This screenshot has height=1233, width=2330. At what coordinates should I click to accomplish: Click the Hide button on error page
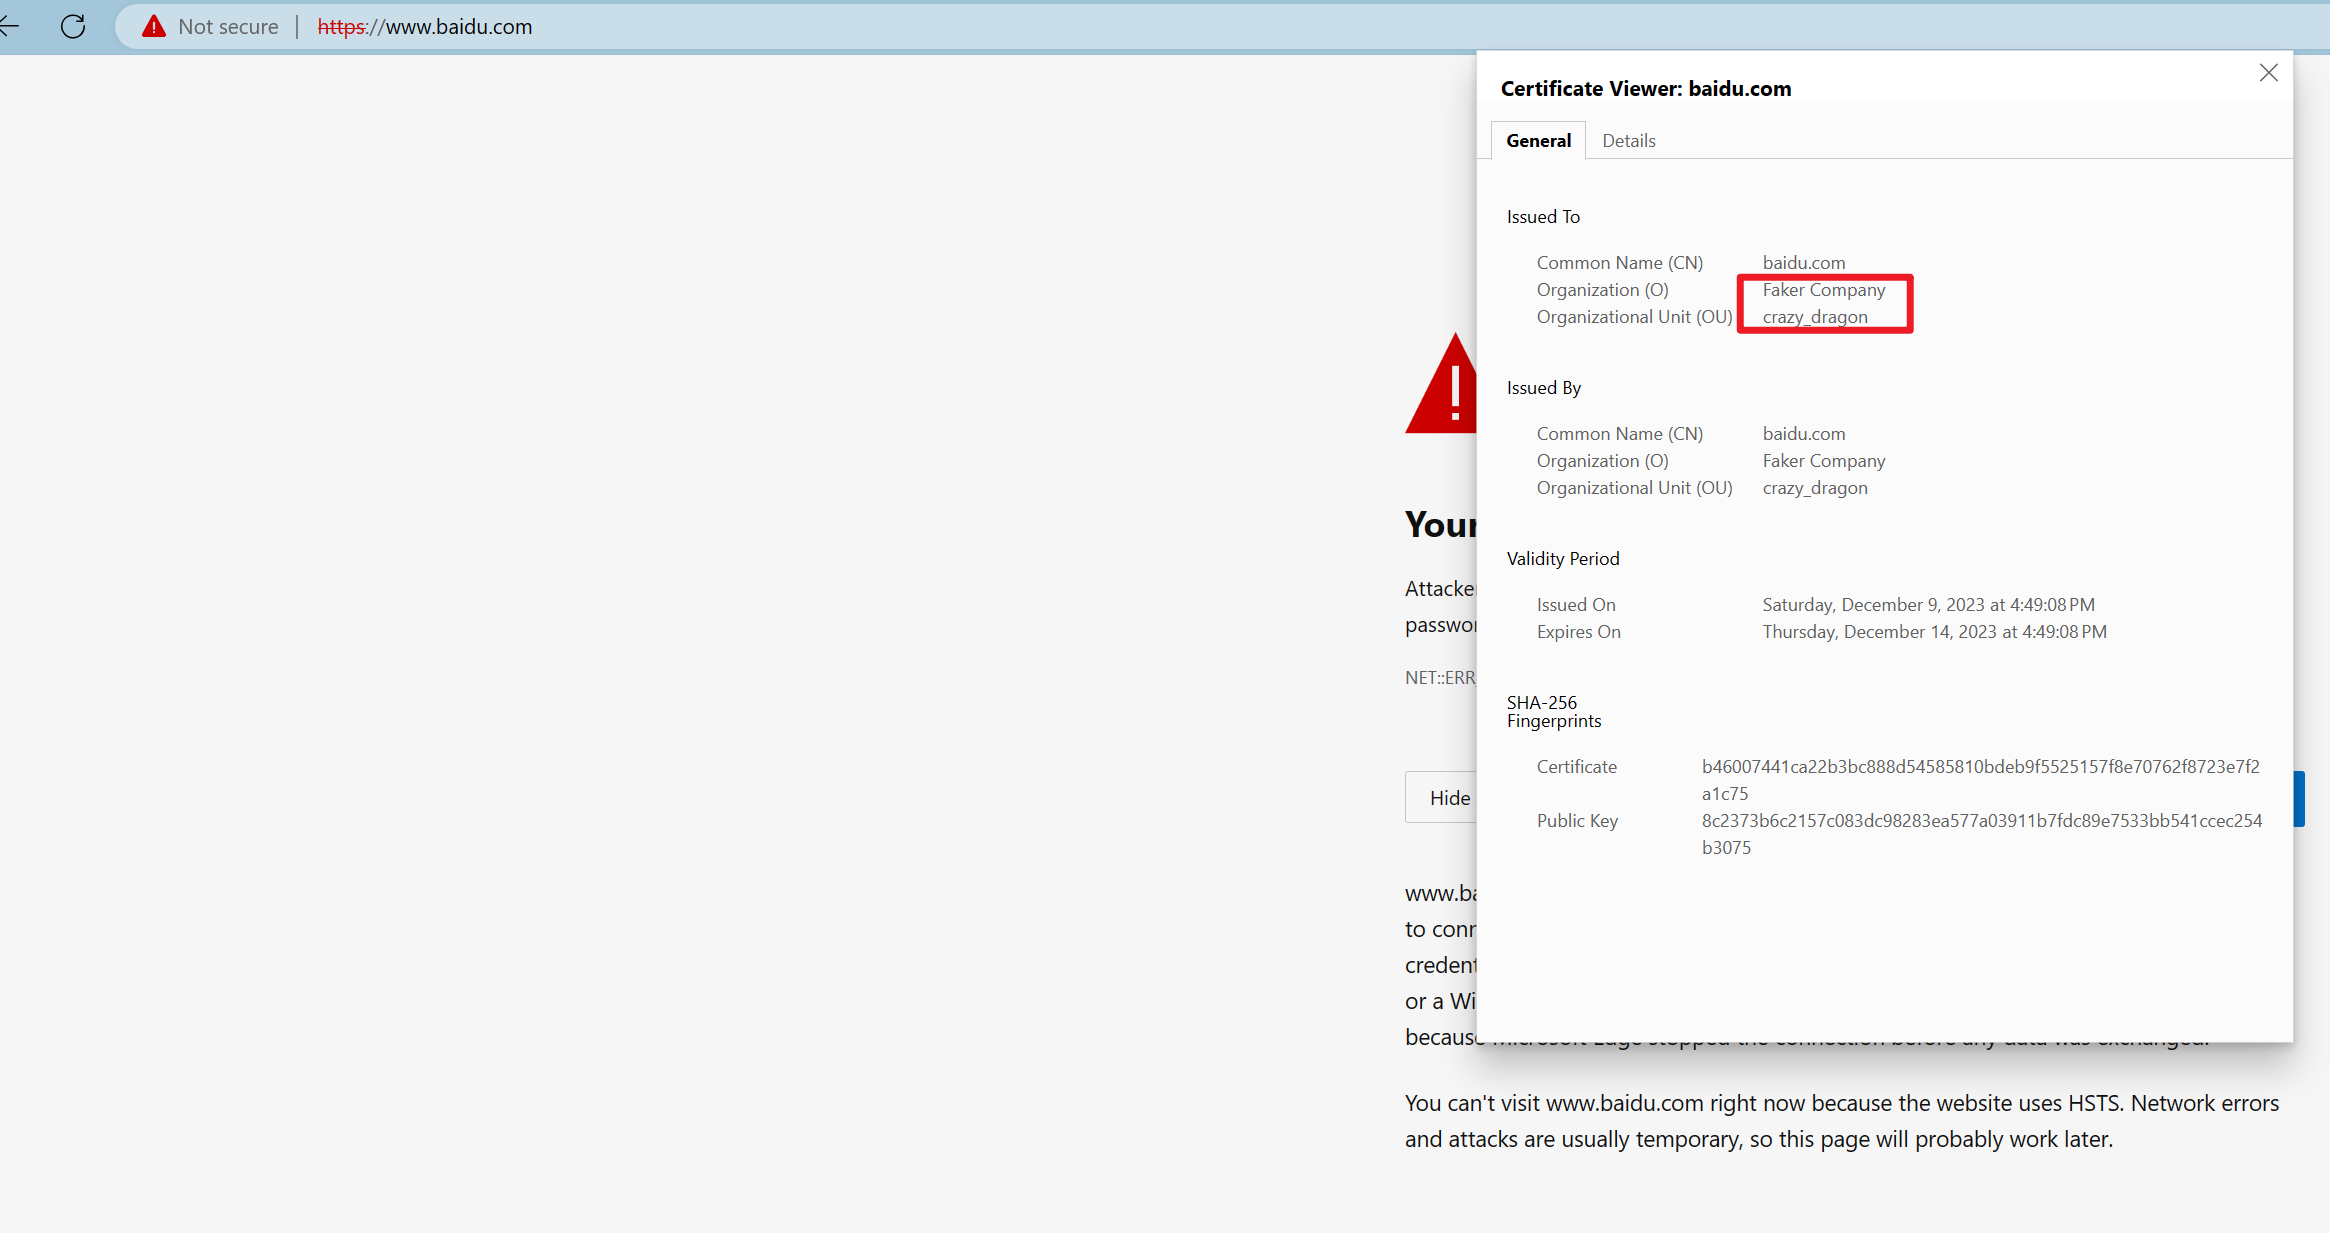pos(1441,797)
